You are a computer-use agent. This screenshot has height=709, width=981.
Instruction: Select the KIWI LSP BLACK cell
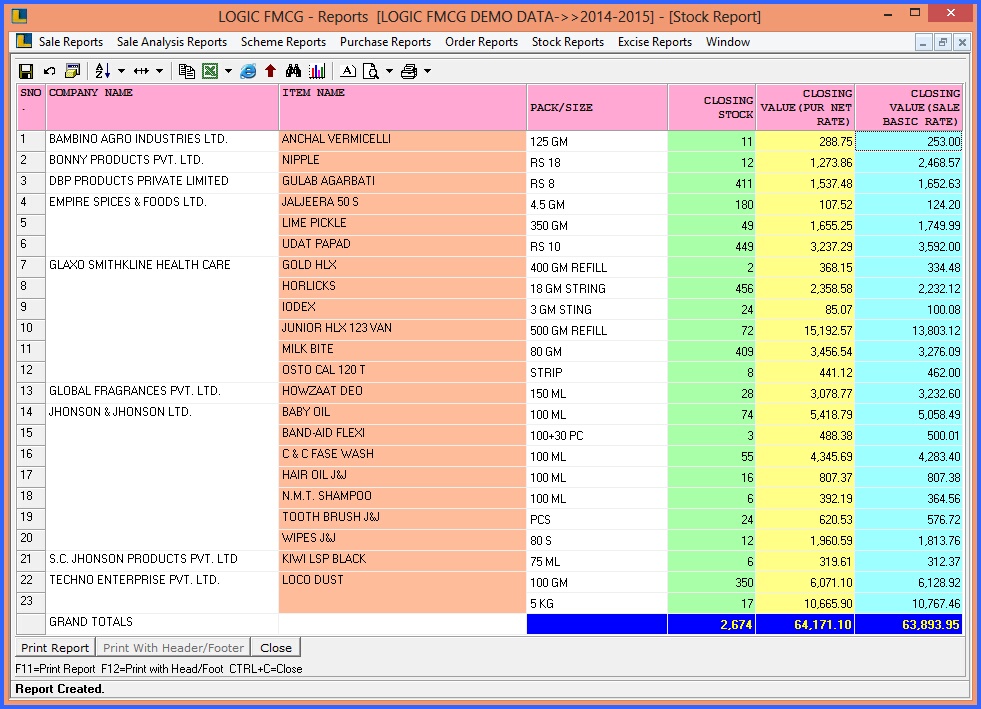tap(403, 561)
